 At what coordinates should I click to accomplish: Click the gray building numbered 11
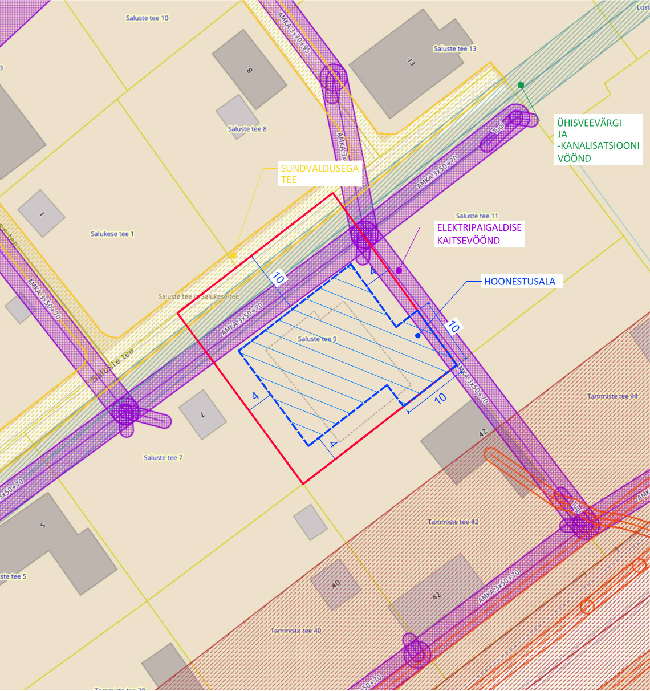point(409,63)
